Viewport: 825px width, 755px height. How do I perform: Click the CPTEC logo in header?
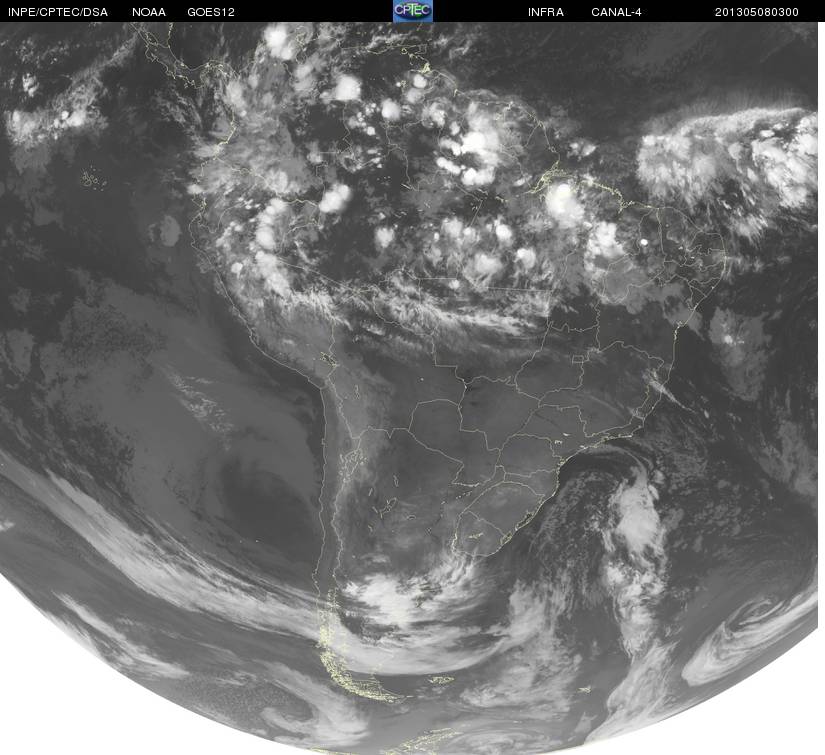[413, 11]
